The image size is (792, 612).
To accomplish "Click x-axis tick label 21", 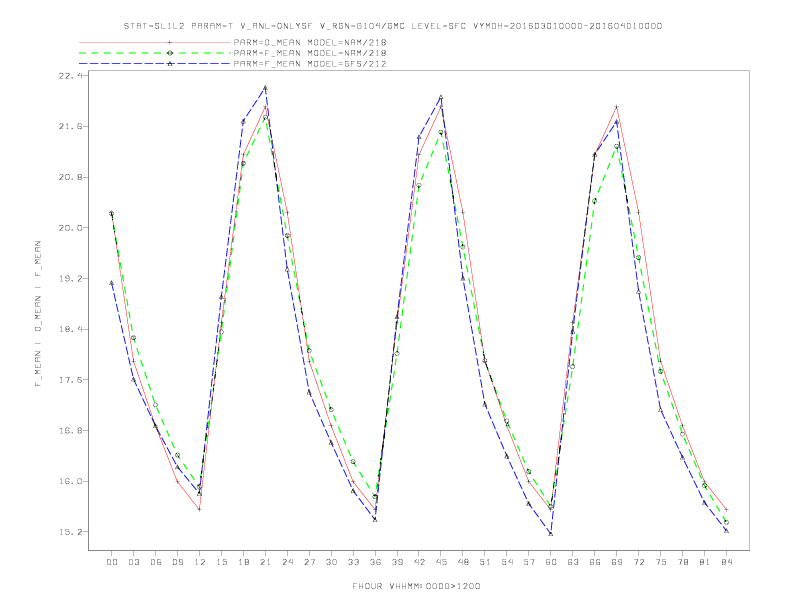I will click(x=265, y=562).
